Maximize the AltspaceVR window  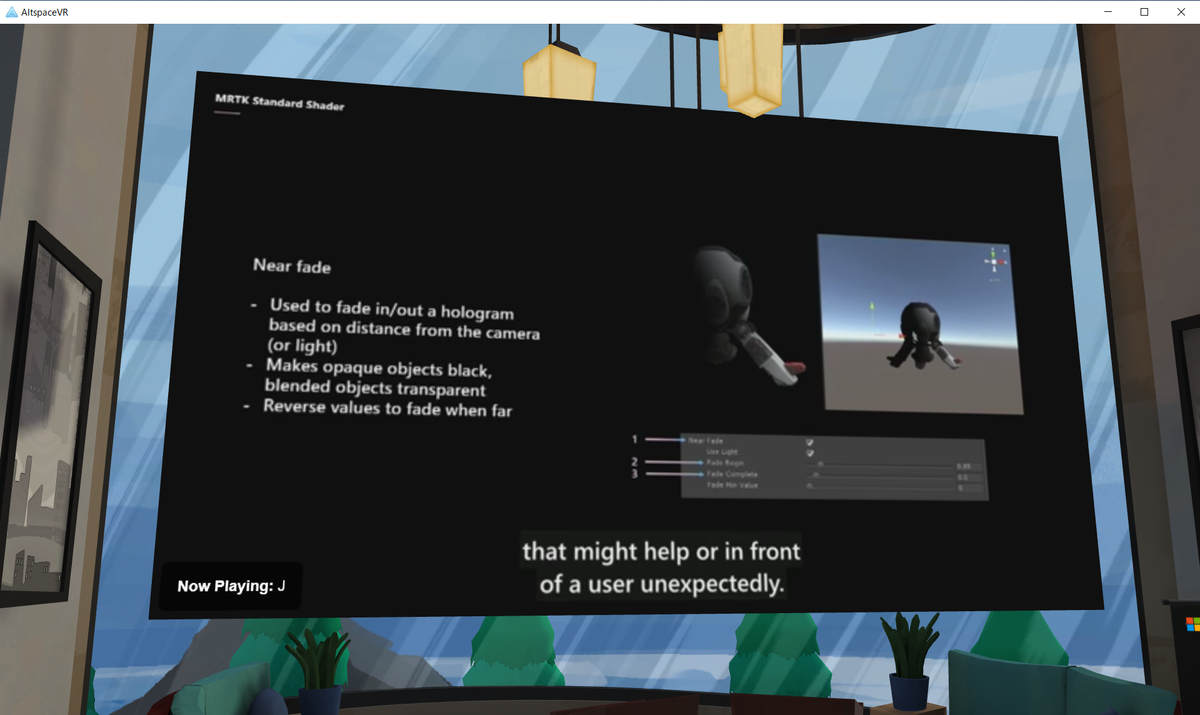1144,11
